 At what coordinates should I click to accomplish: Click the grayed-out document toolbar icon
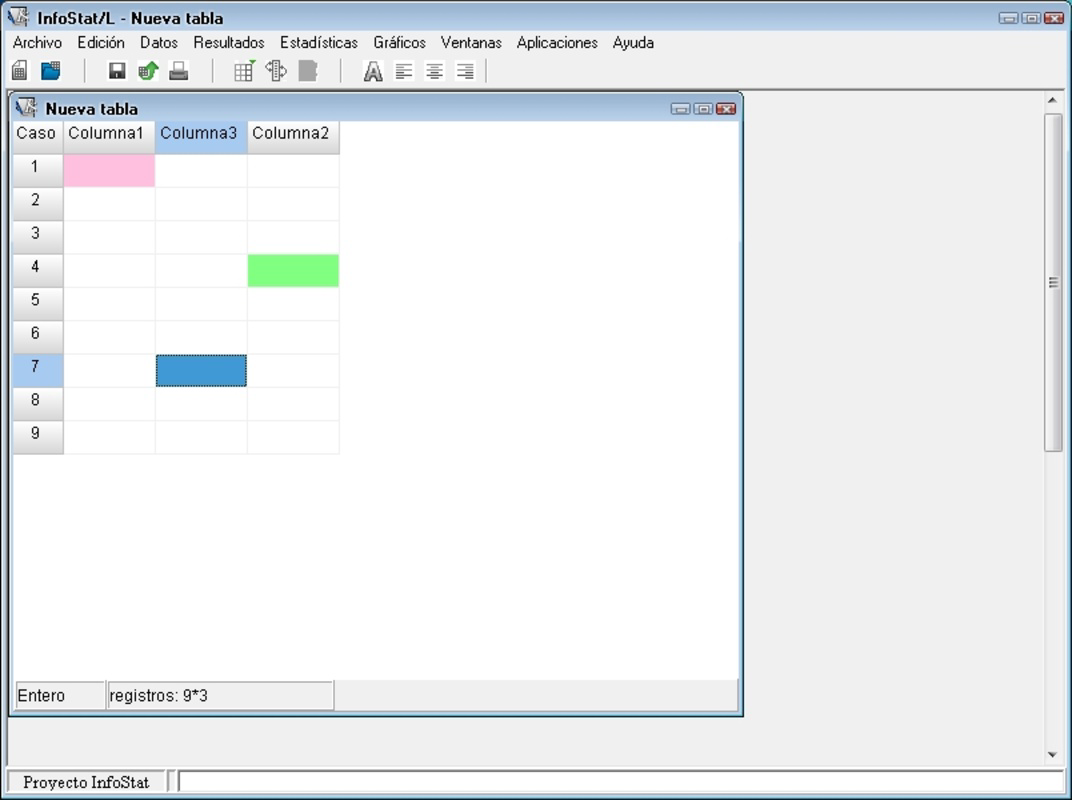[x=308, y=70]
